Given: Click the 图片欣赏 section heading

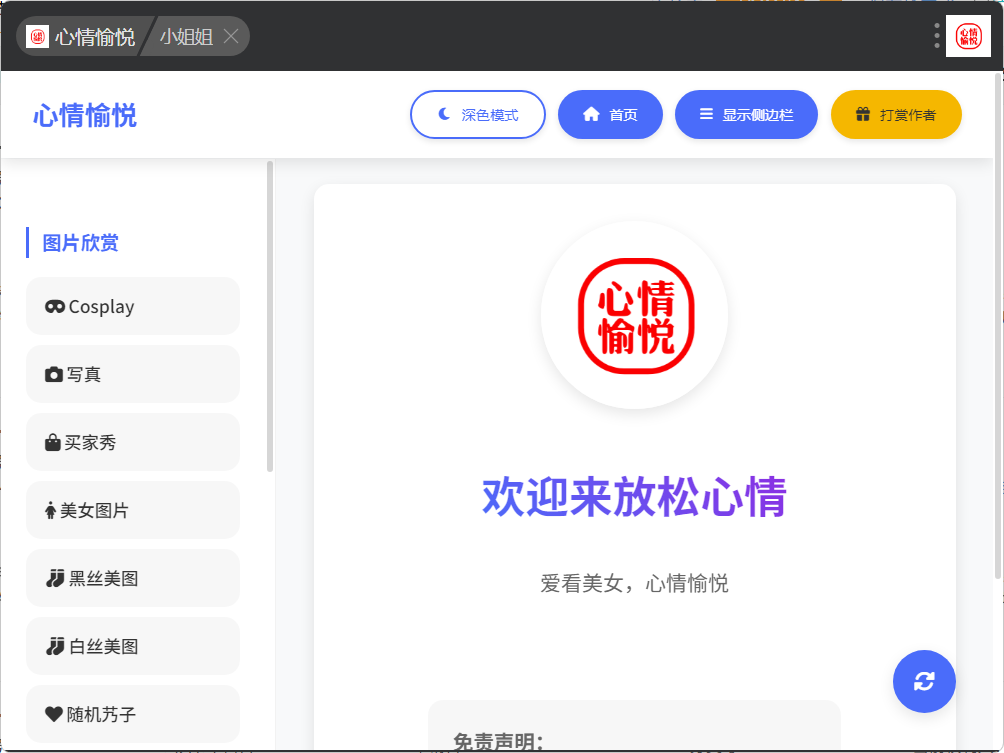Looking at the screenshot, I should (x=81, y=243).
